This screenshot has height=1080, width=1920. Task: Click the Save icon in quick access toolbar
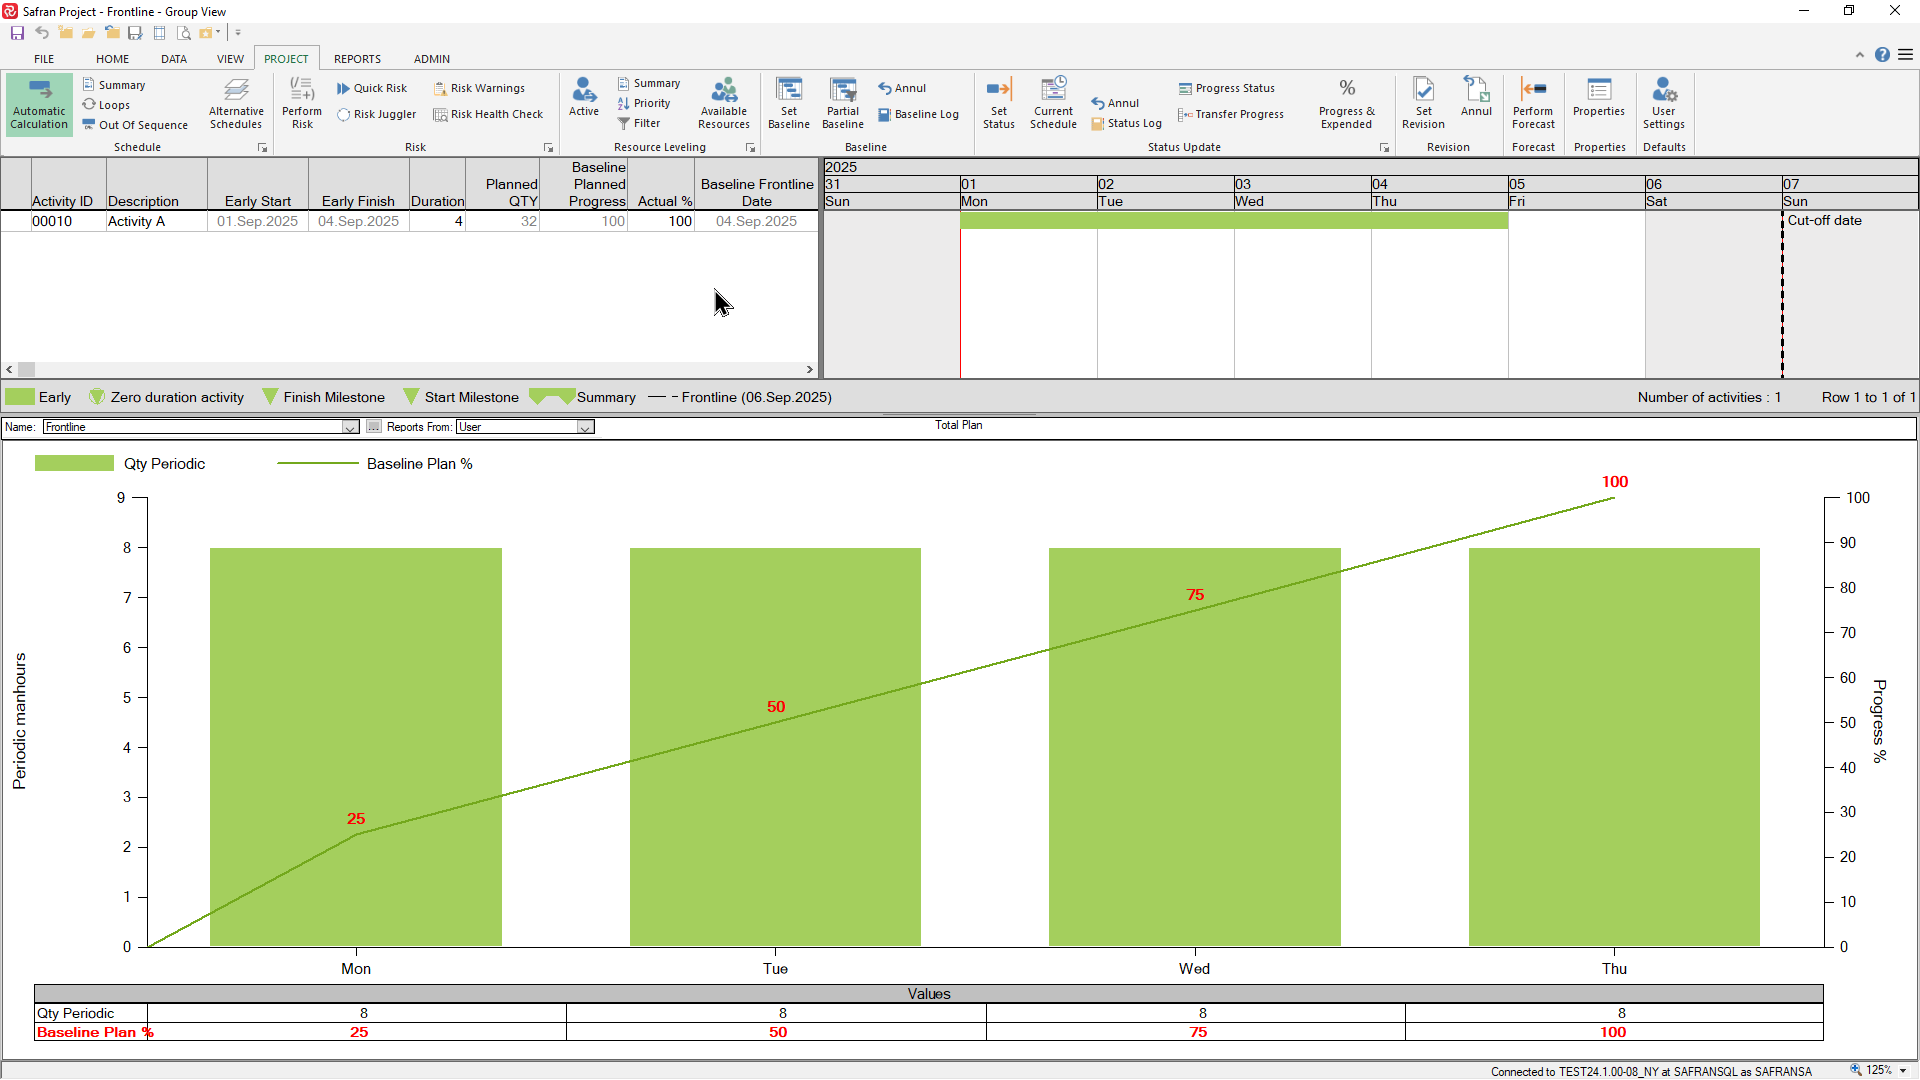tap(17, 33)
